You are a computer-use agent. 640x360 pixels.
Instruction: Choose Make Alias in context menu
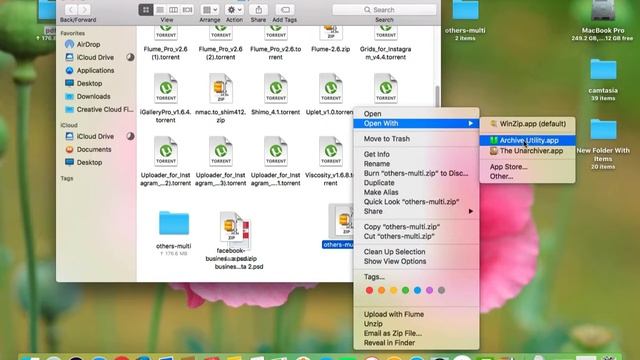416,192
